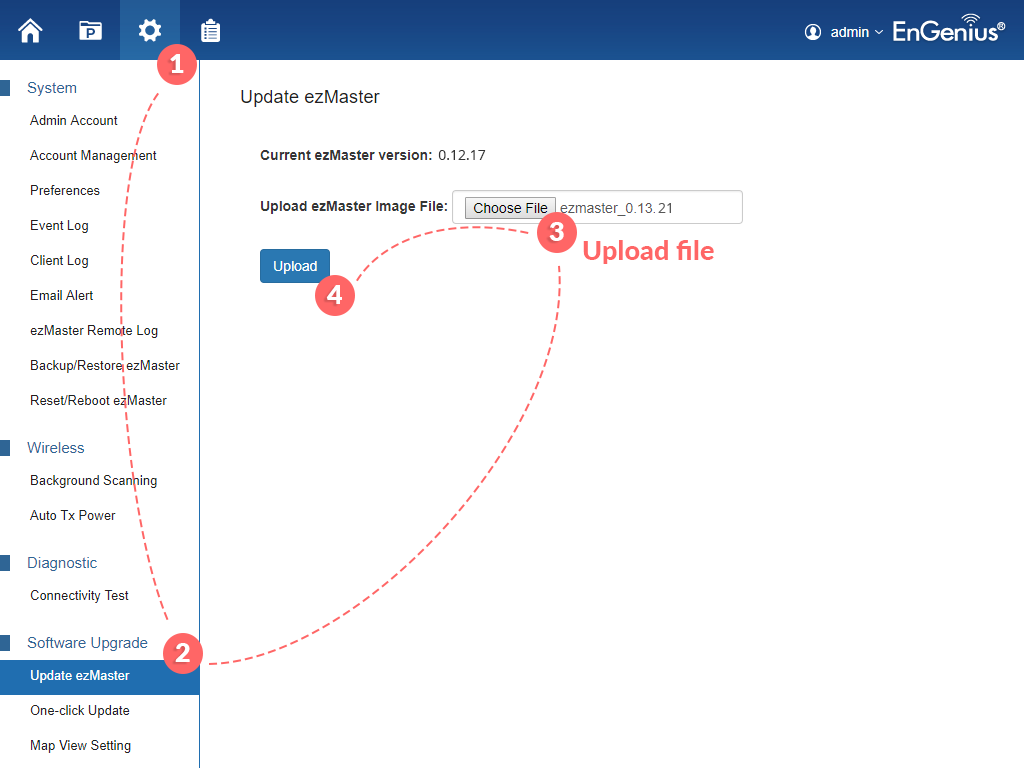Open One-click Update page
This screenshot has width=1024, height=768.
[x=80, y=710]
